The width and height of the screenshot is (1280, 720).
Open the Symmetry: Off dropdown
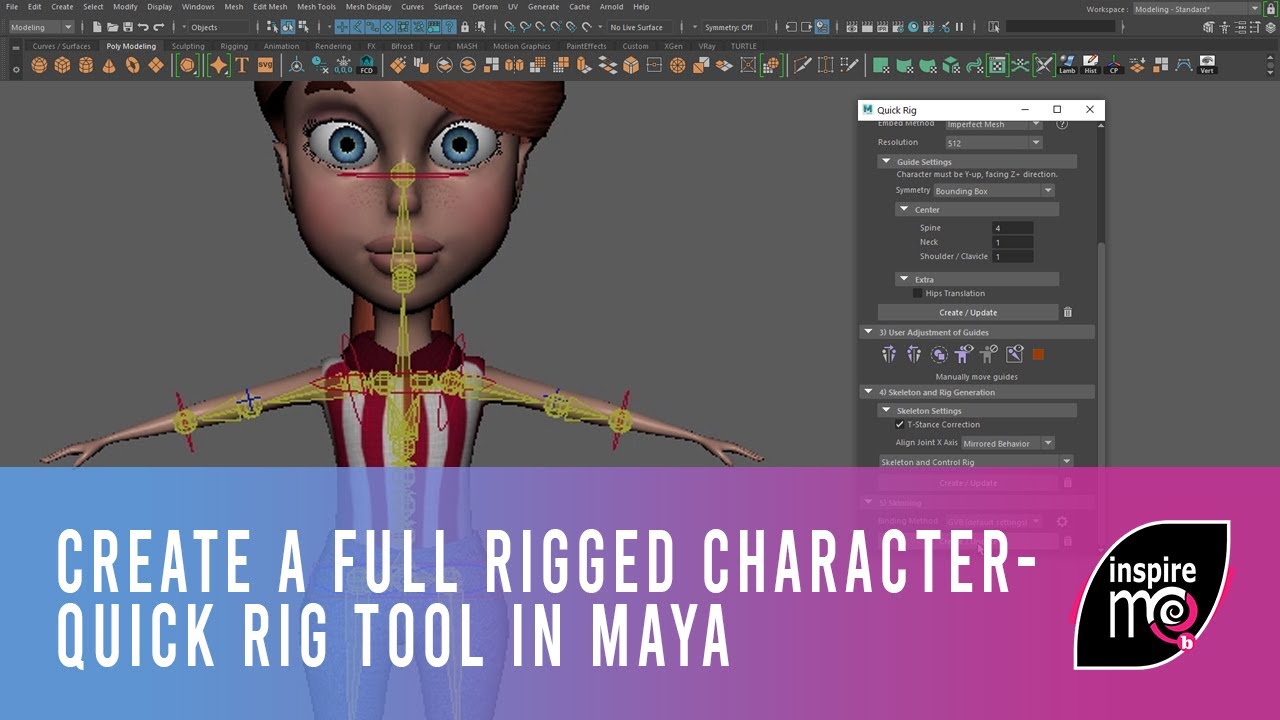pos(737,27)
